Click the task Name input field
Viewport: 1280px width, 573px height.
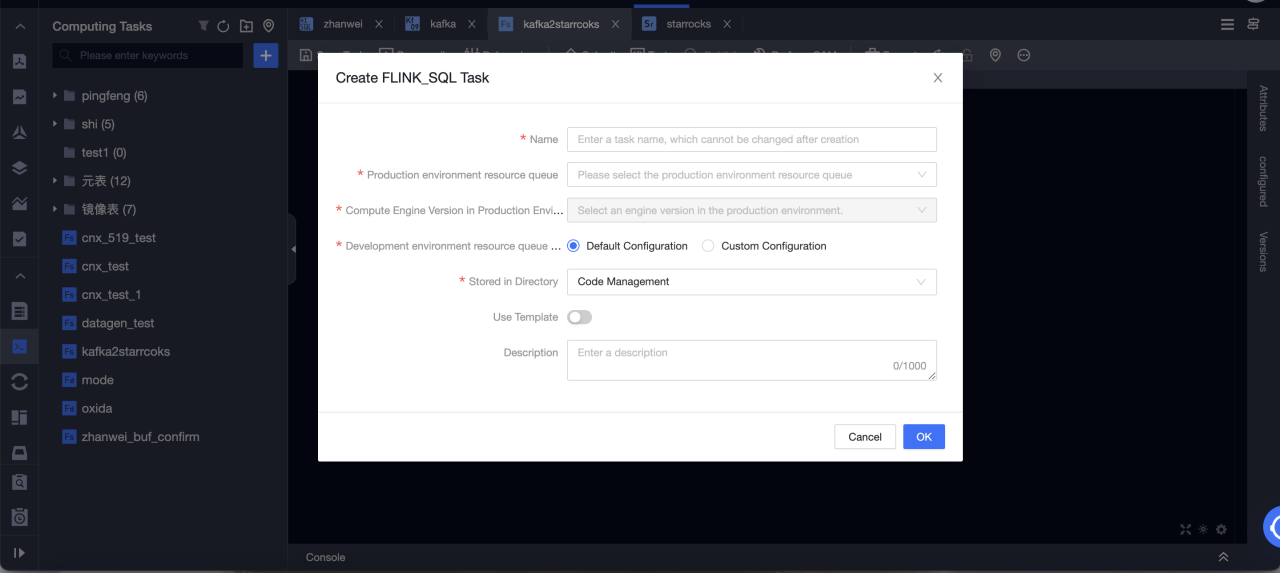tap(751, 140)
